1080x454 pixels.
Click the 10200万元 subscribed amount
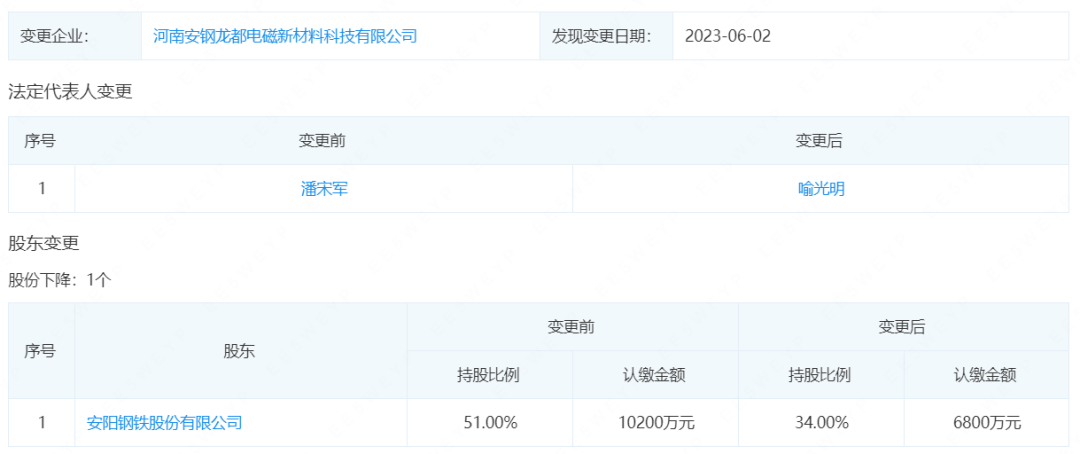click(655, 422)
